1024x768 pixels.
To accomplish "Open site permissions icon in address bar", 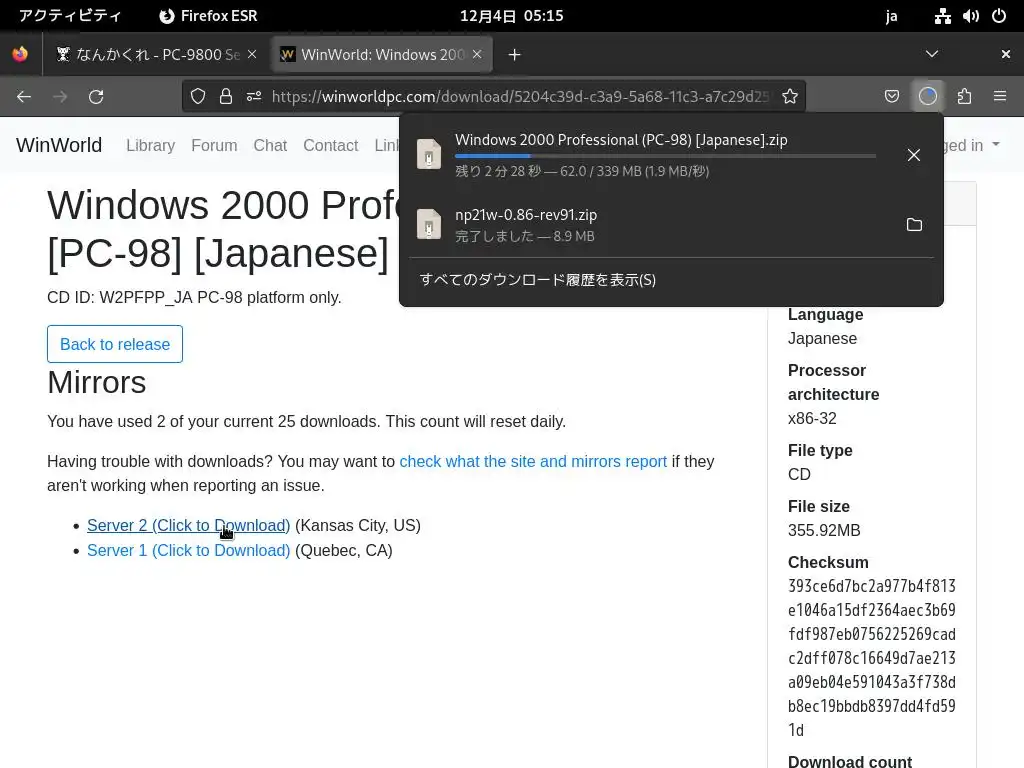I will pos(254,97).
